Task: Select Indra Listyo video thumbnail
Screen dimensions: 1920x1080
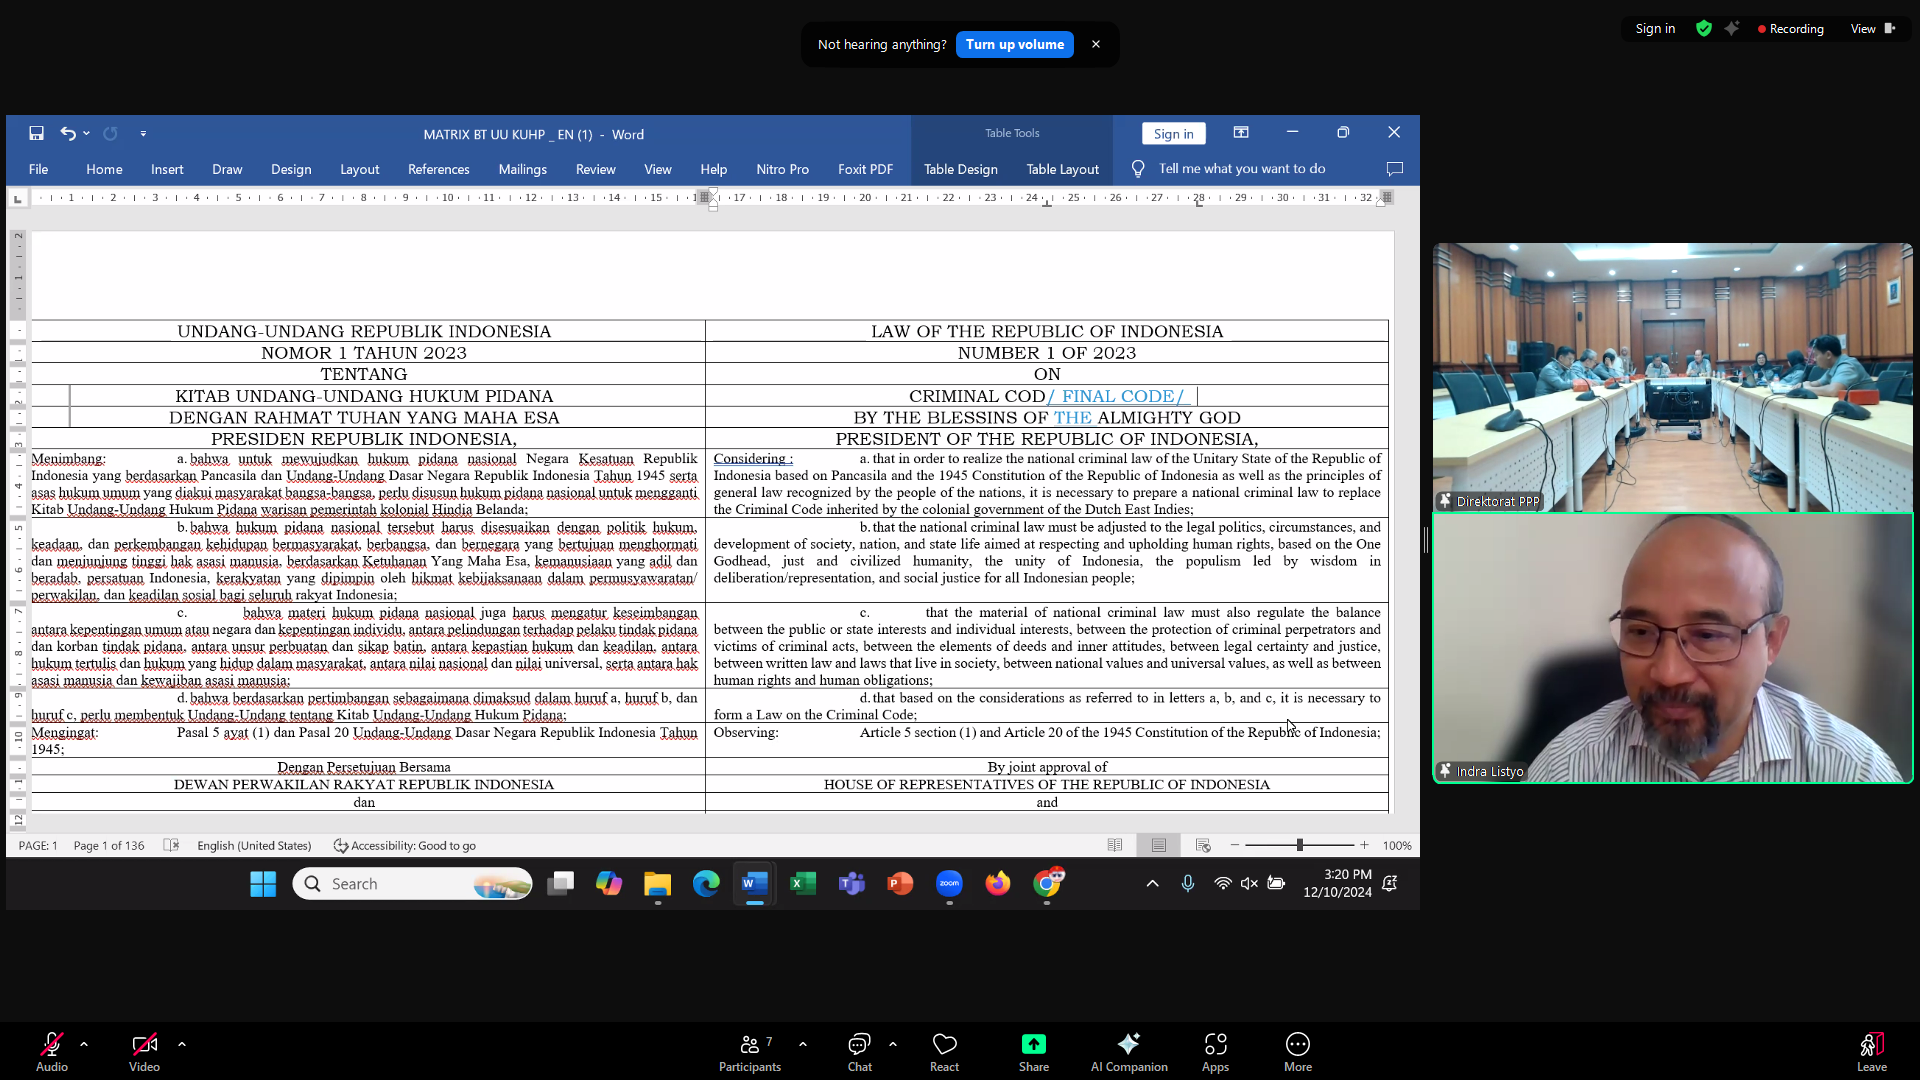Action: pyautogui.click(x=1672, y=647)
